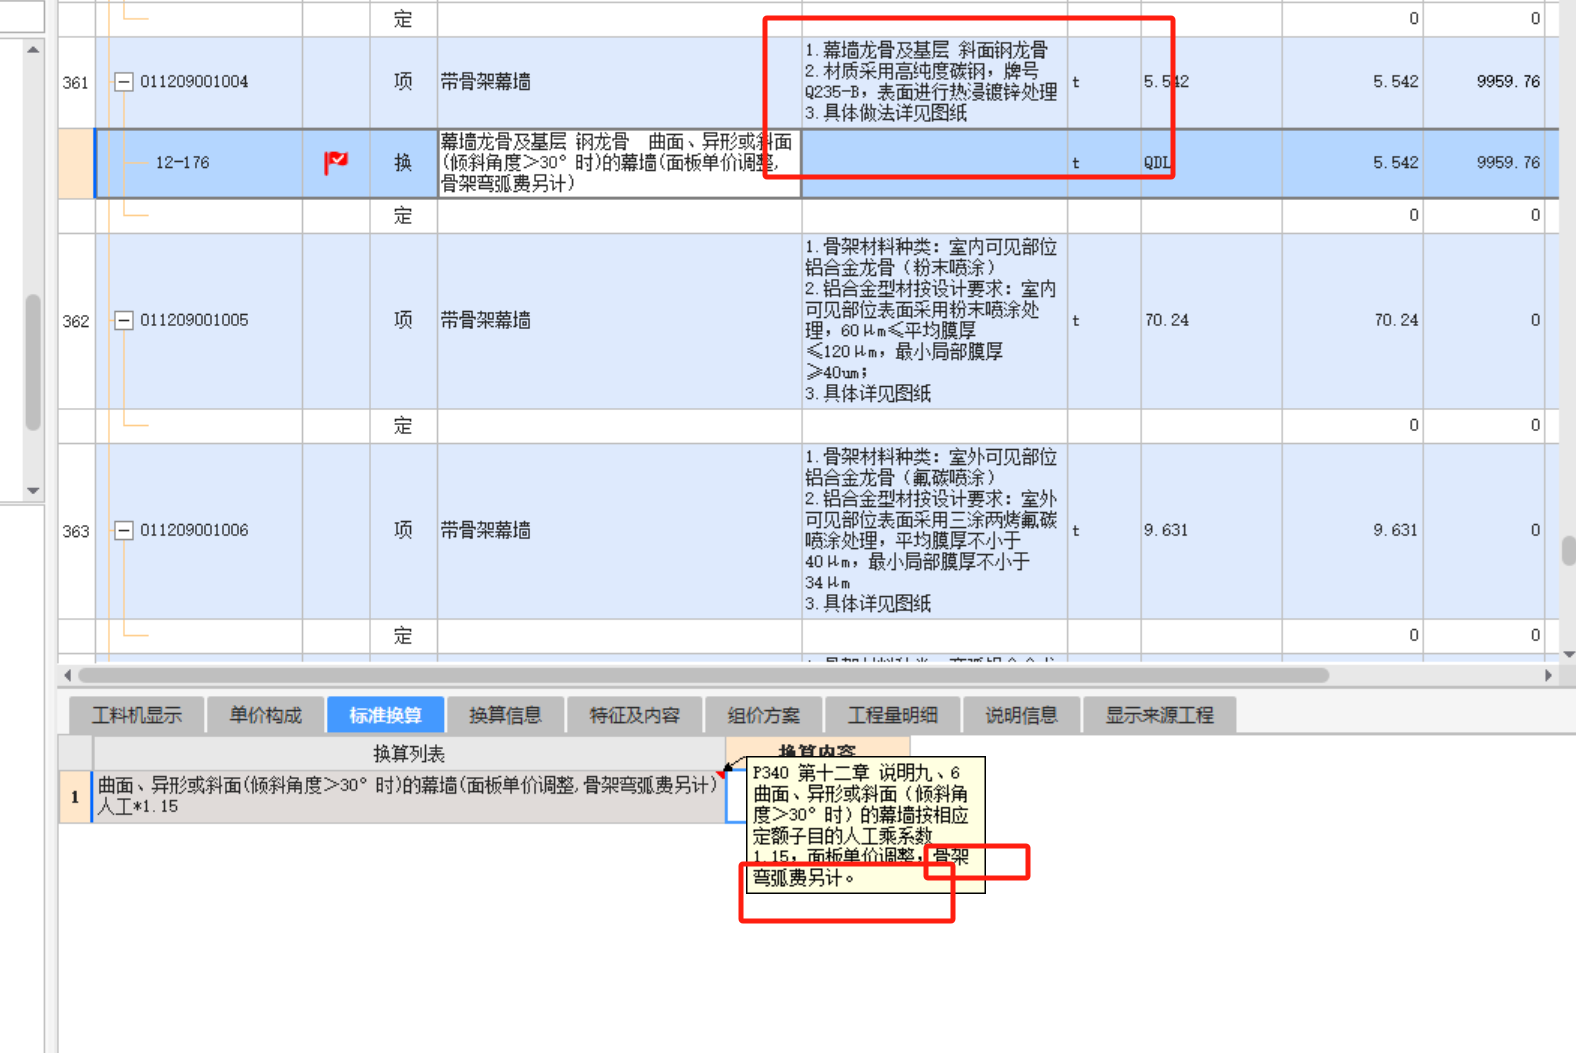The height and width of the screenshot is (1053, 1576).
Task: Open the 特征及内容 tab
Action: coord(634,715)
